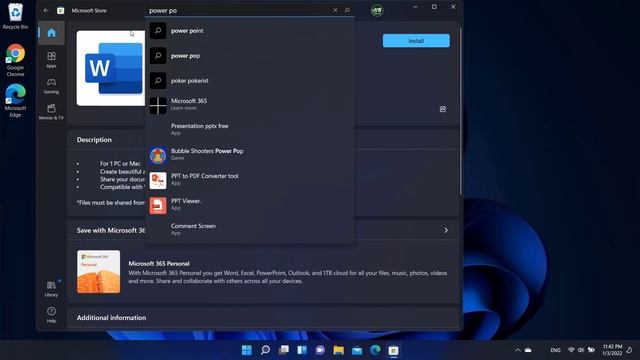640x360 pixels.
Task: Click the Microsoft 365 Personal title
Action: point(159,264)
